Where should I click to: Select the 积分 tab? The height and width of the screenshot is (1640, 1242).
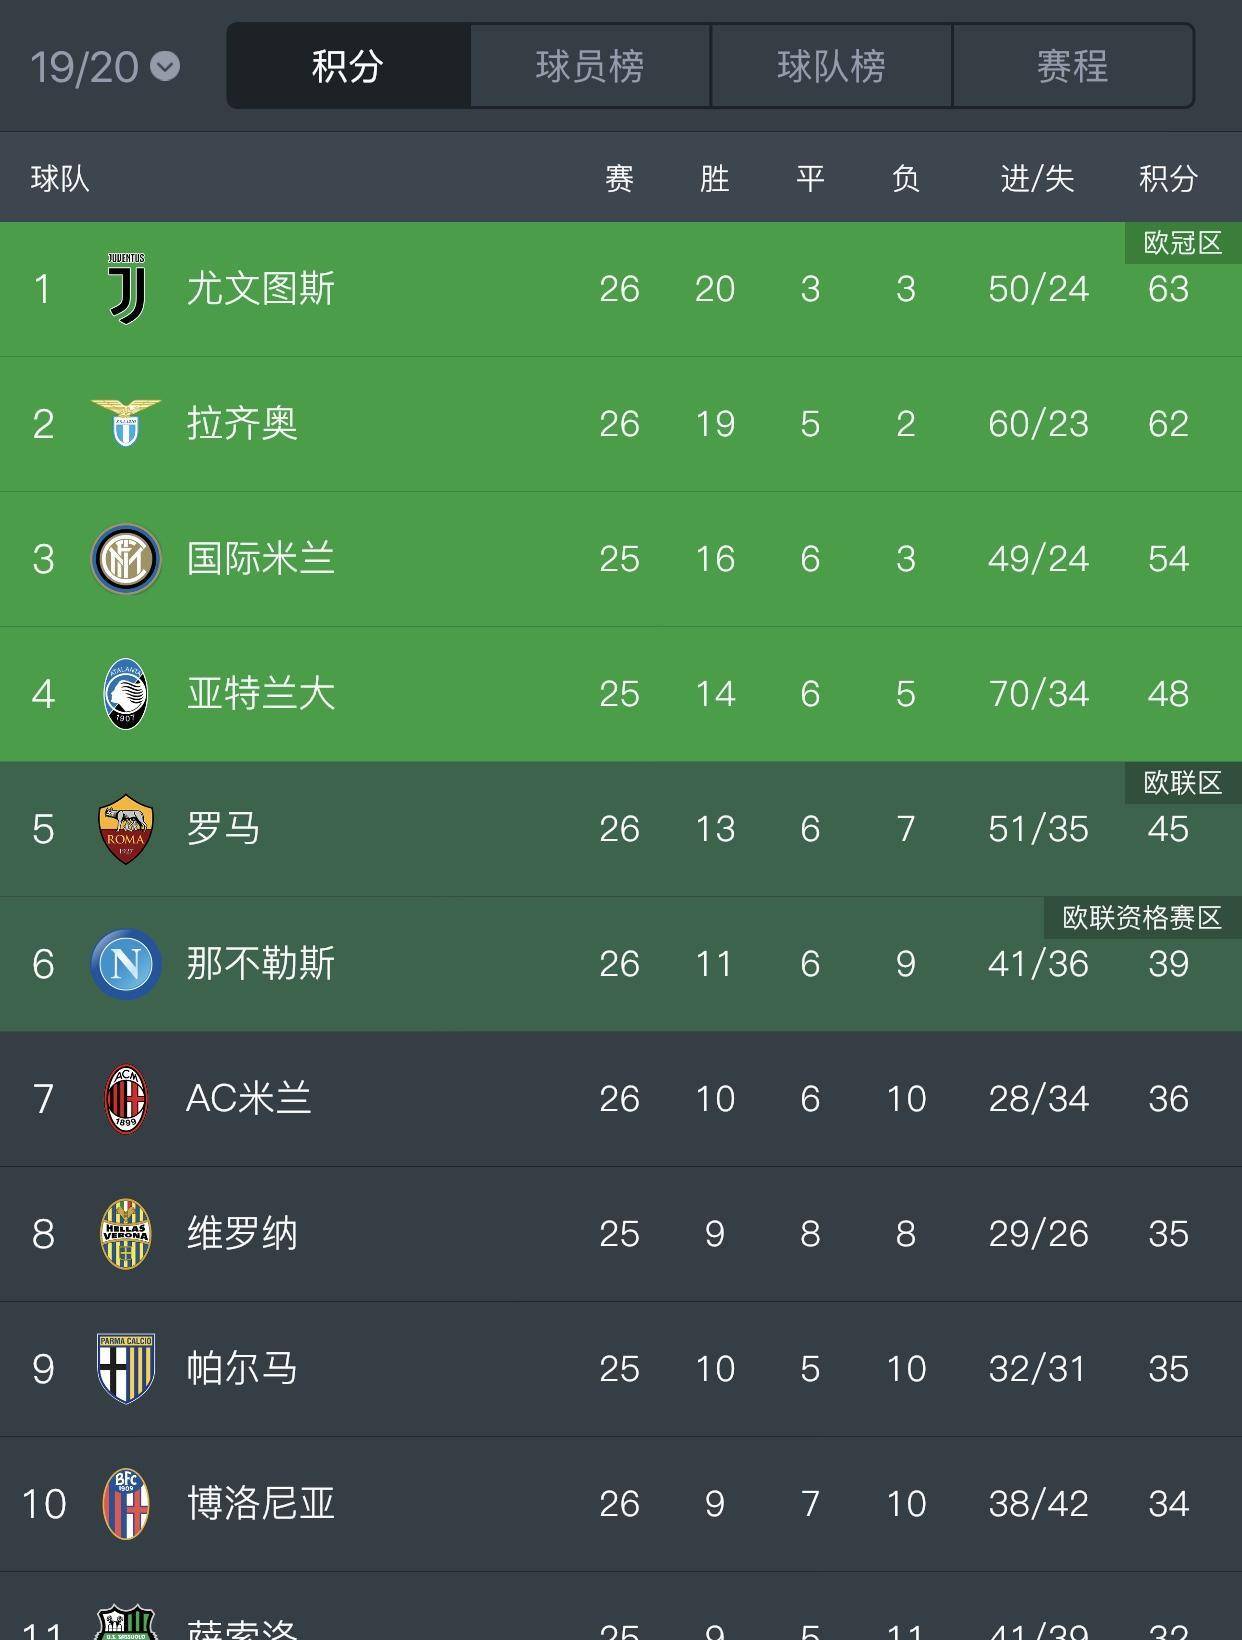pos(348,66)
